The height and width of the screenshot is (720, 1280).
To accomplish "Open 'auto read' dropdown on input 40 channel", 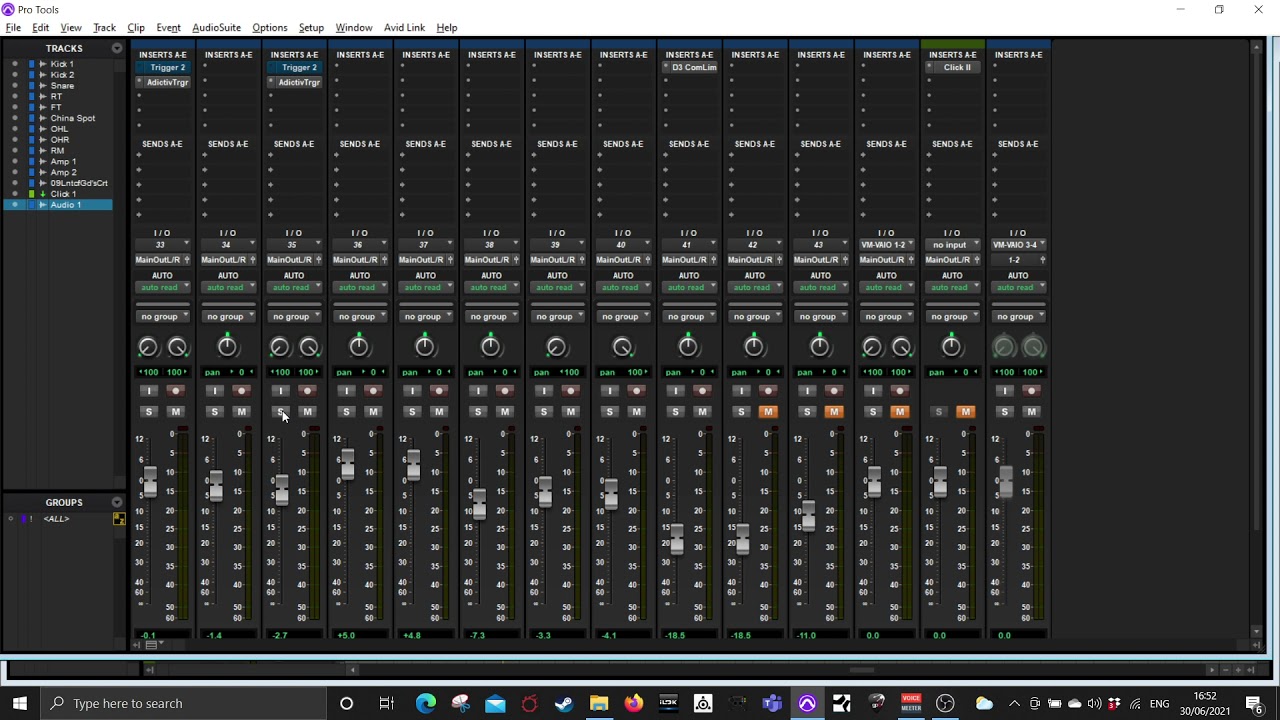I will tap(623, 288).
